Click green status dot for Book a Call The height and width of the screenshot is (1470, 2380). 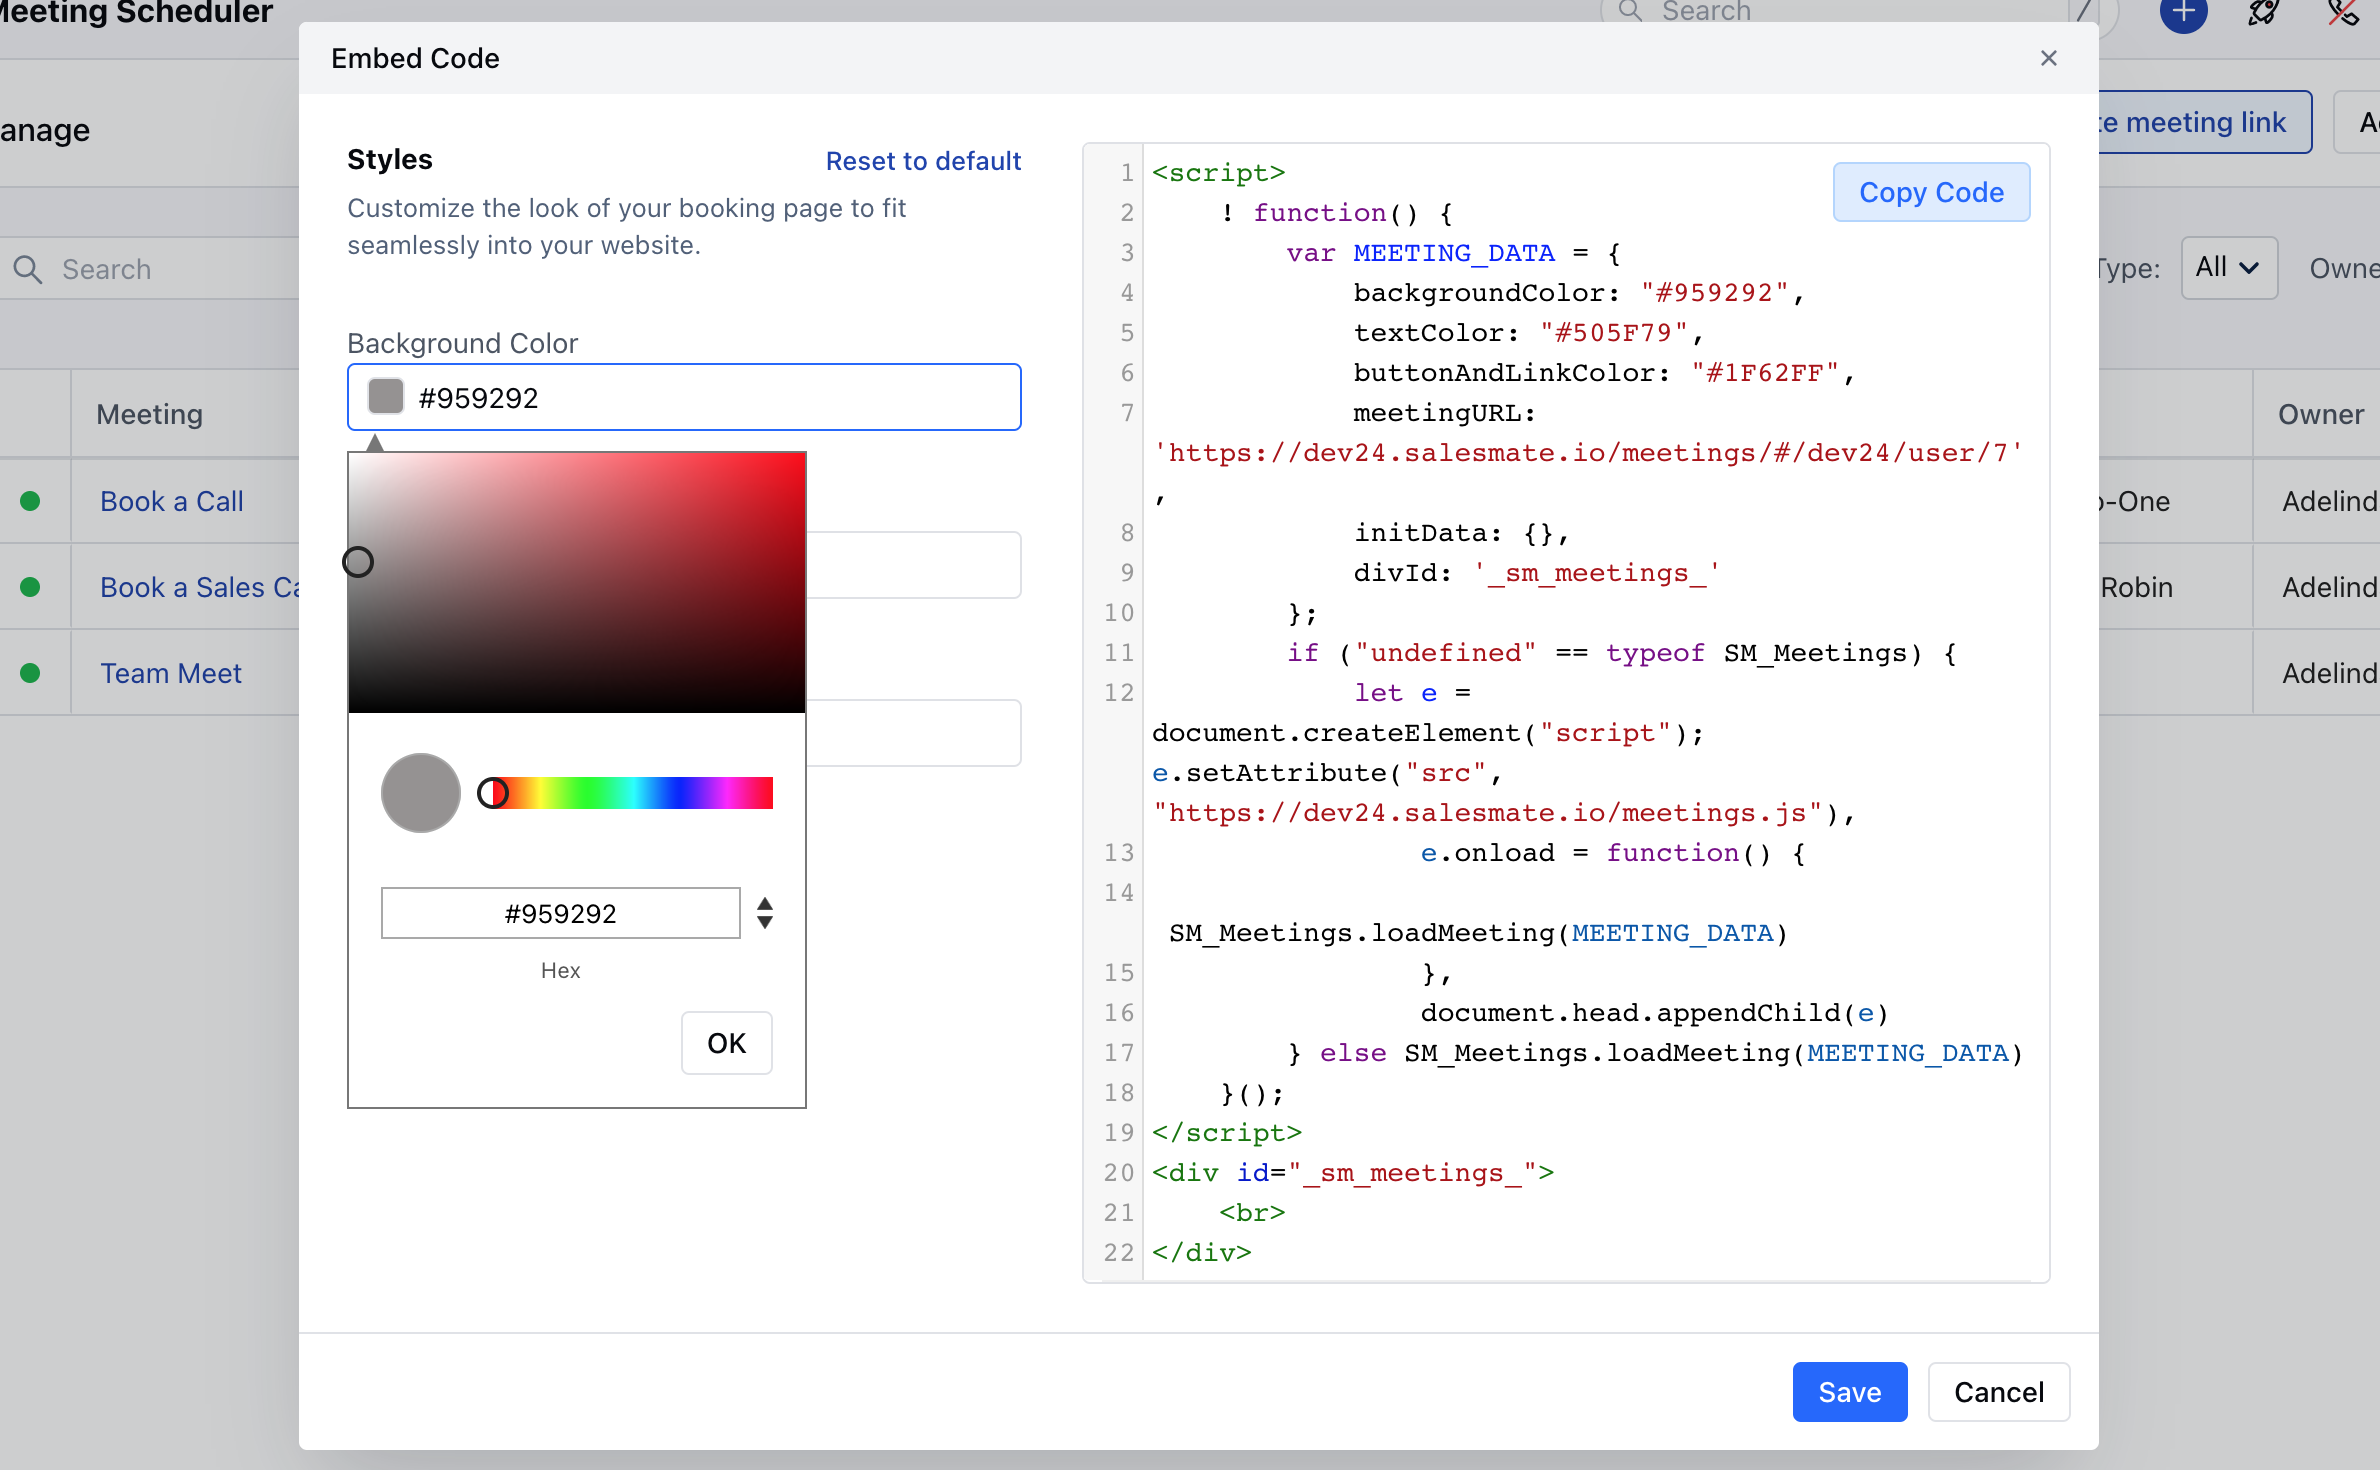click(30, 501)
